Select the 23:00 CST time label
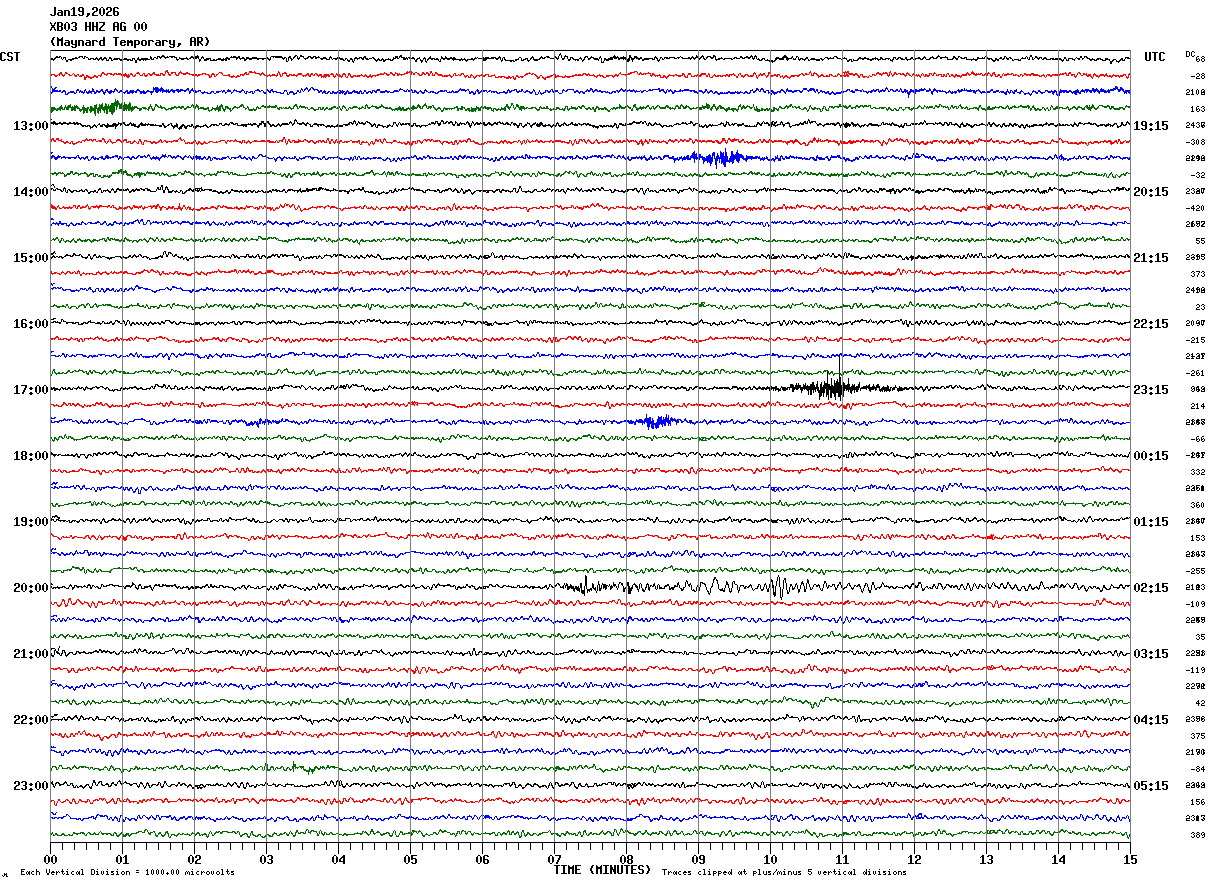The height and width of the screenshot is (886, 1210). tap(30, 786)
